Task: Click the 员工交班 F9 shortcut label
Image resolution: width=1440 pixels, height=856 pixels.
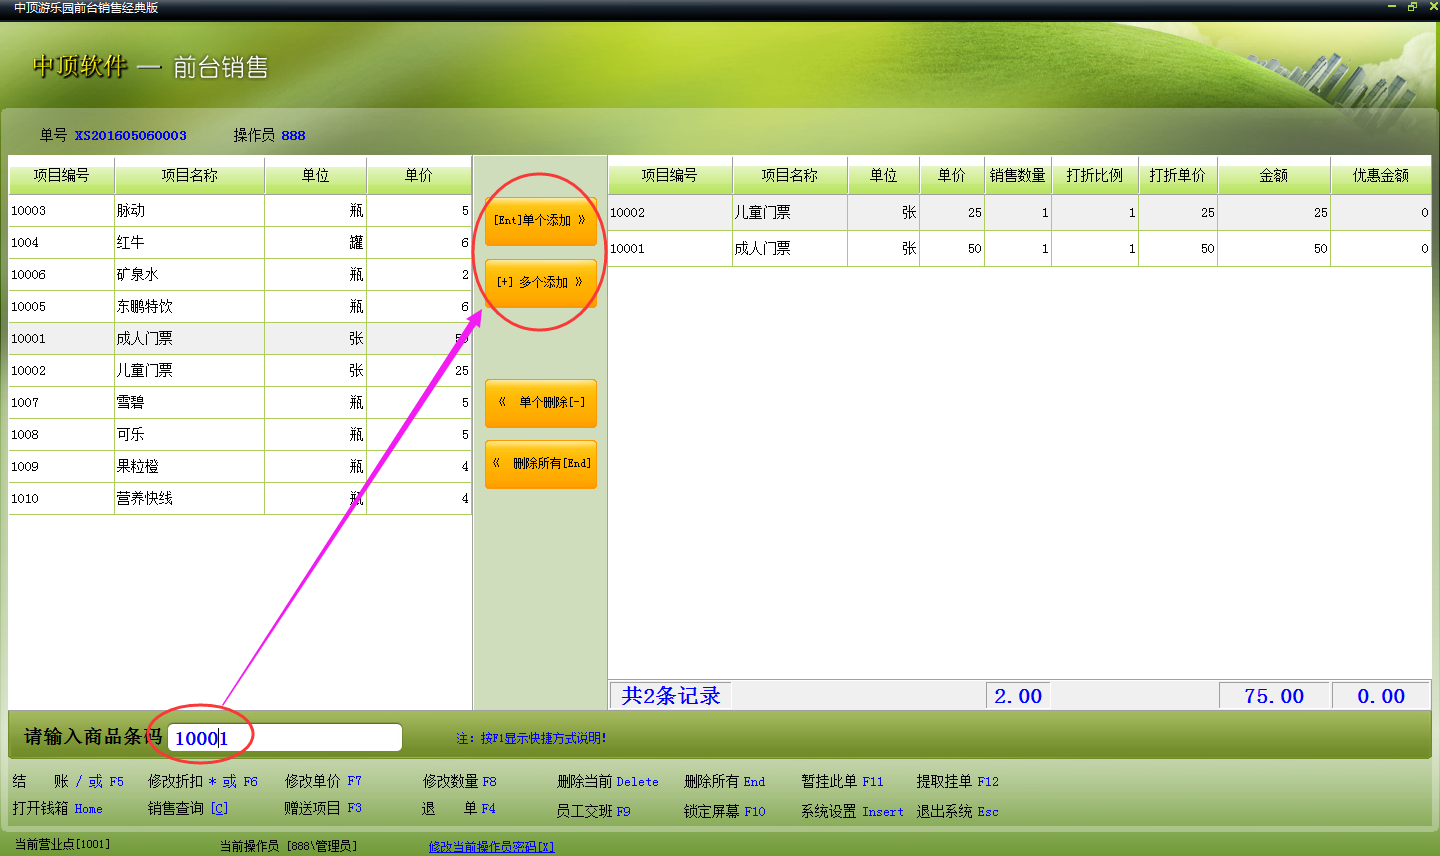Action: point(593,811)
